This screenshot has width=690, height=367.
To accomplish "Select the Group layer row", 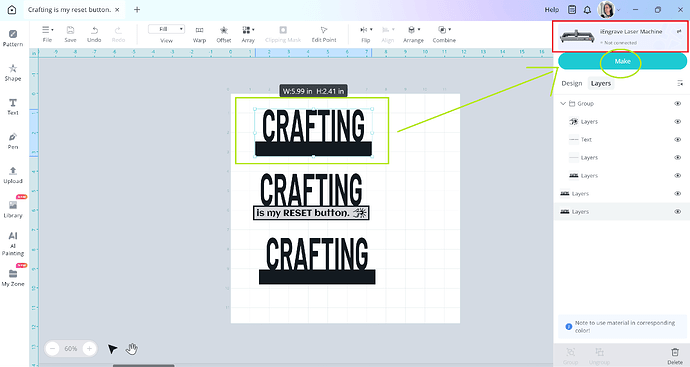I will pyautogui.click(x=620, y=103).
